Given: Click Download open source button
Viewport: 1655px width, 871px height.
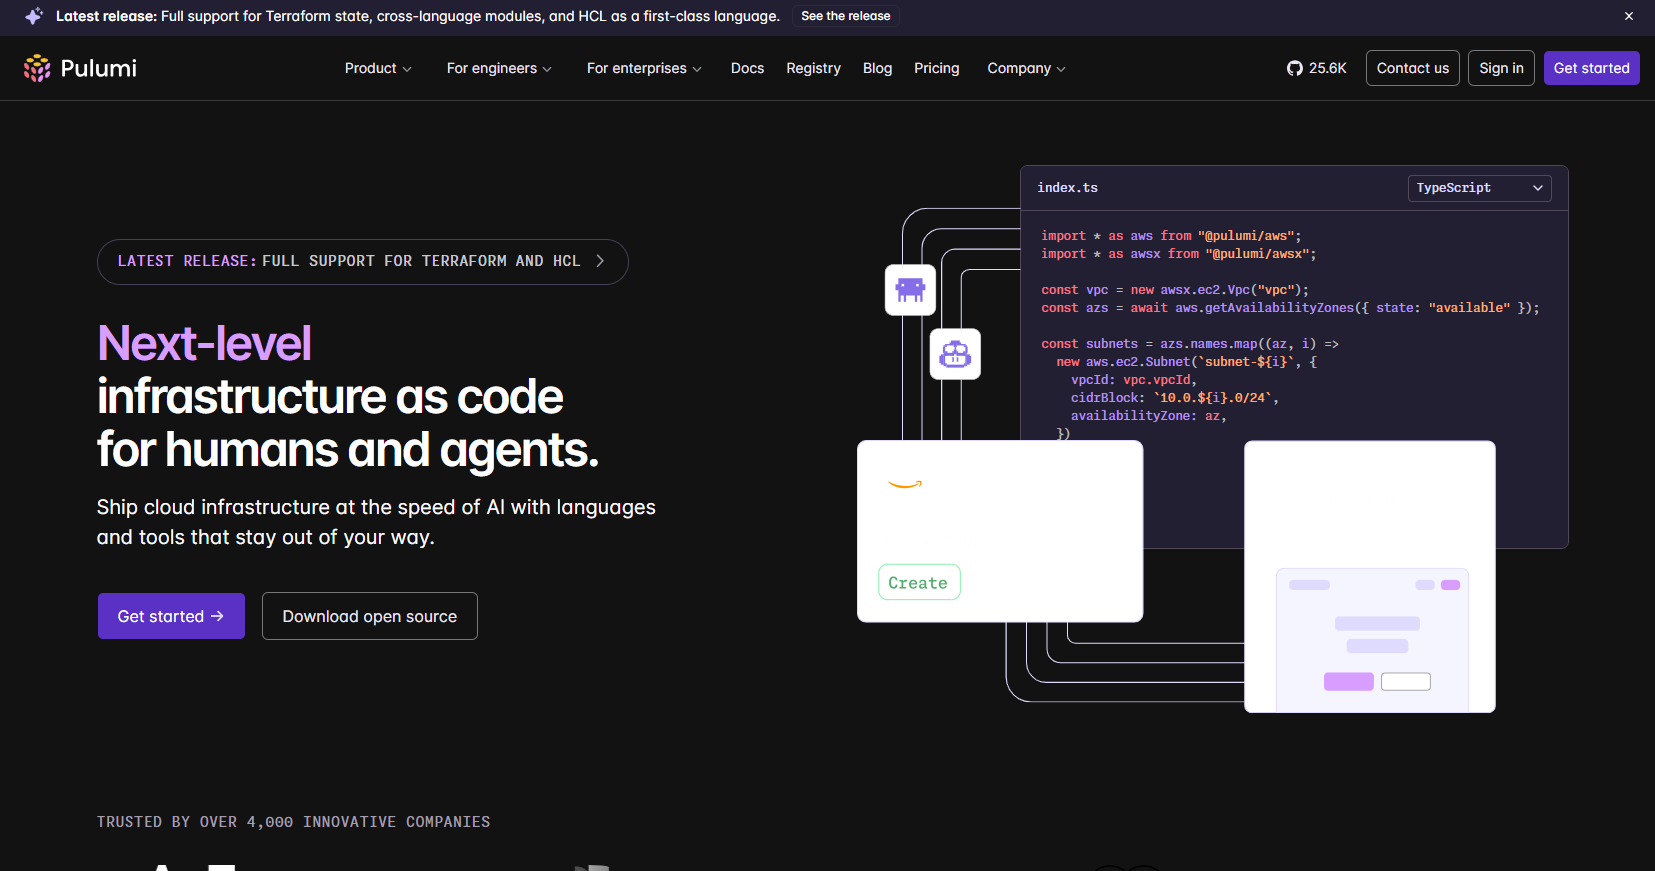Looking at the screenshot, I should click(370, 616).
